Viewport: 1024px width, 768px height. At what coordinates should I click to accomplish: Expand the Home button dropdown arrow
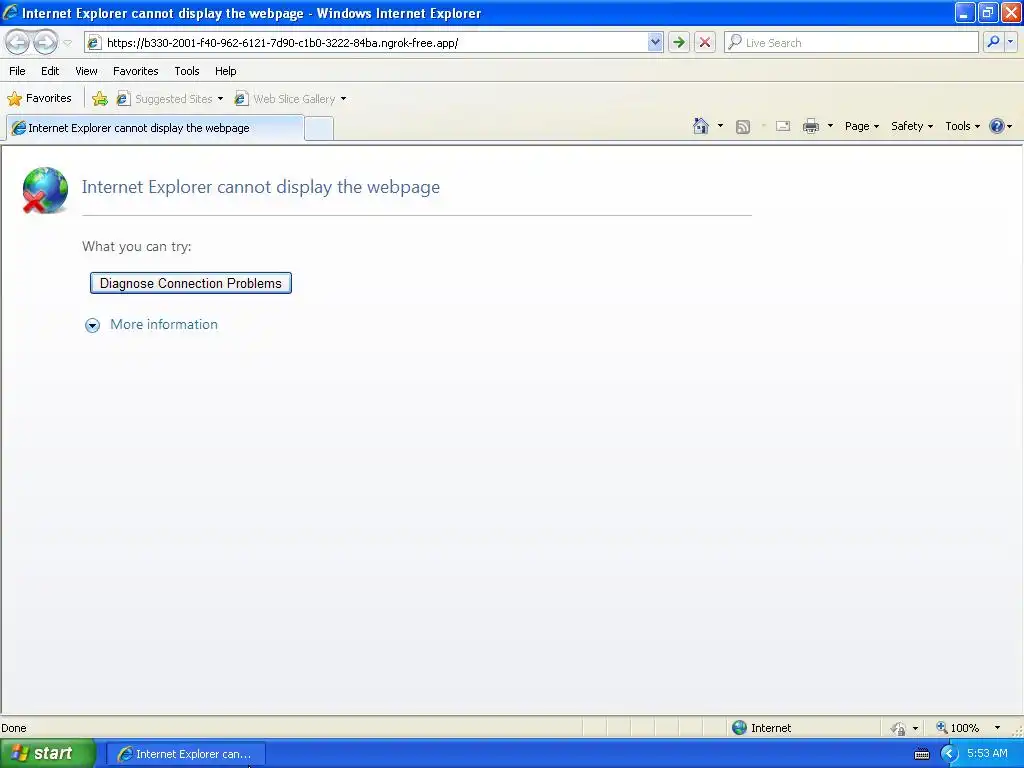pyautogui.click(x=720, y=126)
